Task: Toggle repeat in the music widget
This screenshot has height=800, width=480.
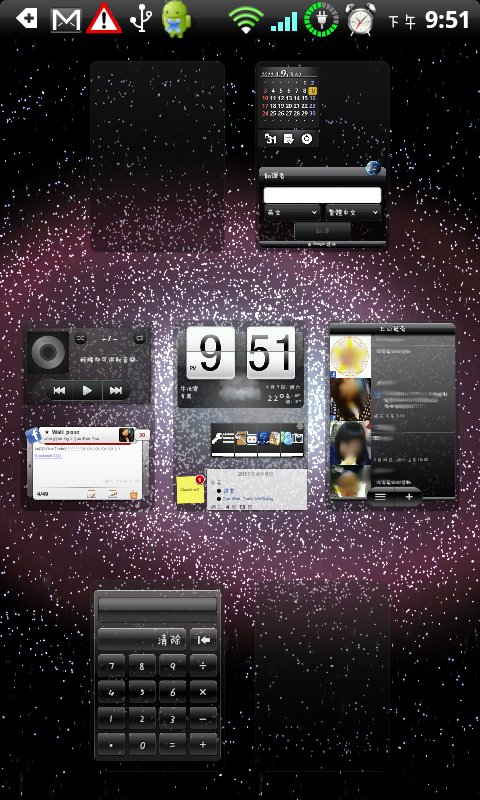Action: (139, 337)
